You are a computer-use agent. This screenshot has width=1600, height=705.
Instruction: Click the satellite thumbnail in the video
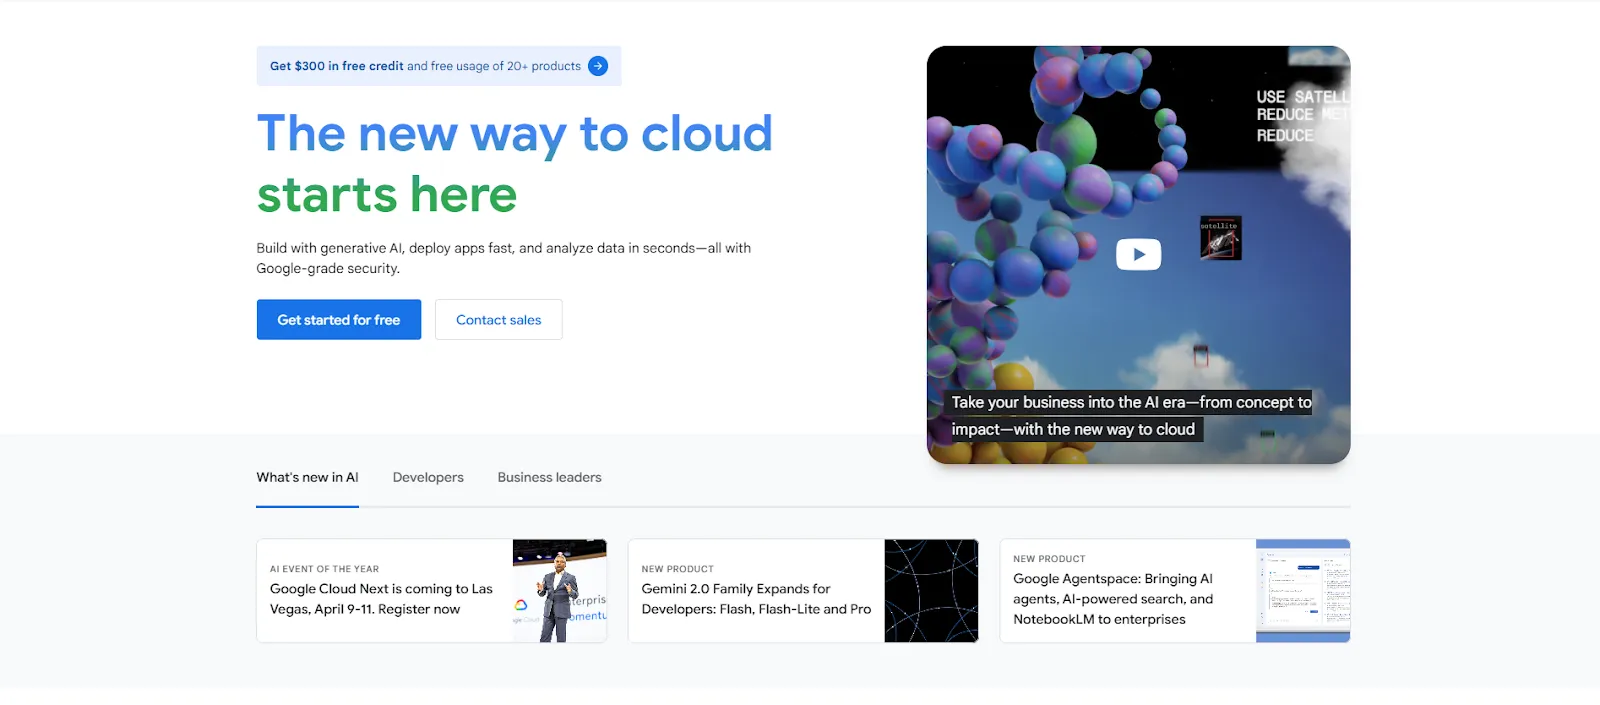click(1220, 238)
